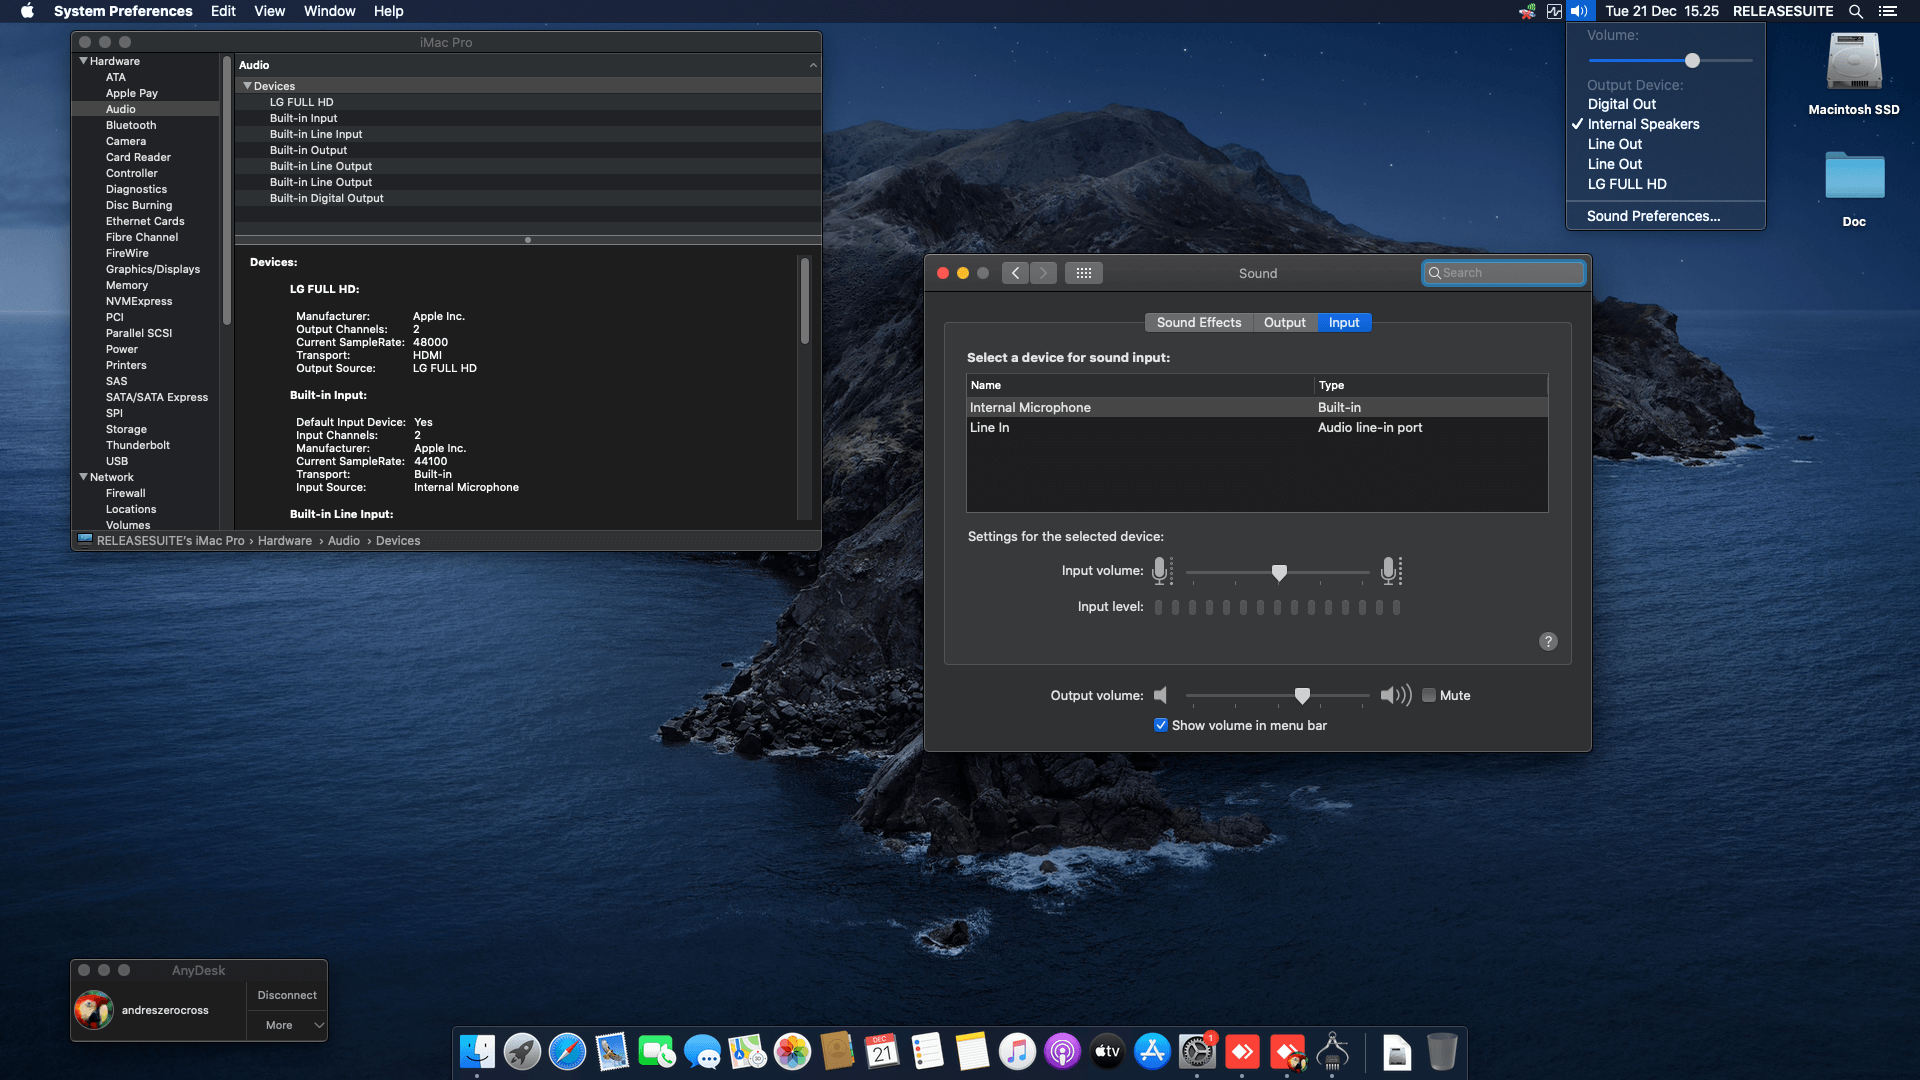The width and height of the screenshot is (1920, 1080).
Task: Open App Store from the Dock
Action: click(1152, 1052)
